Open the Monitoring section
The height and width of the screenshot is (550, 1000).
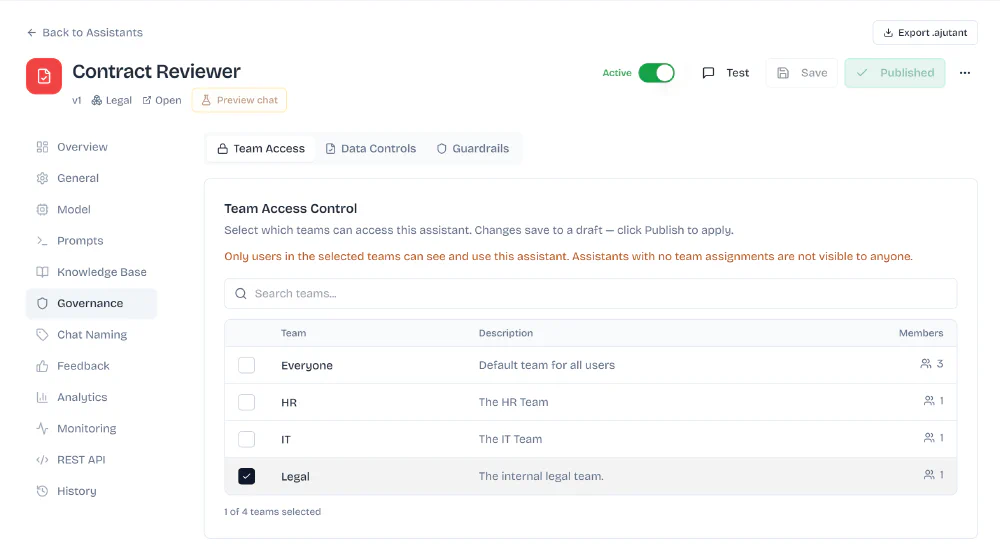pos(91,428)
